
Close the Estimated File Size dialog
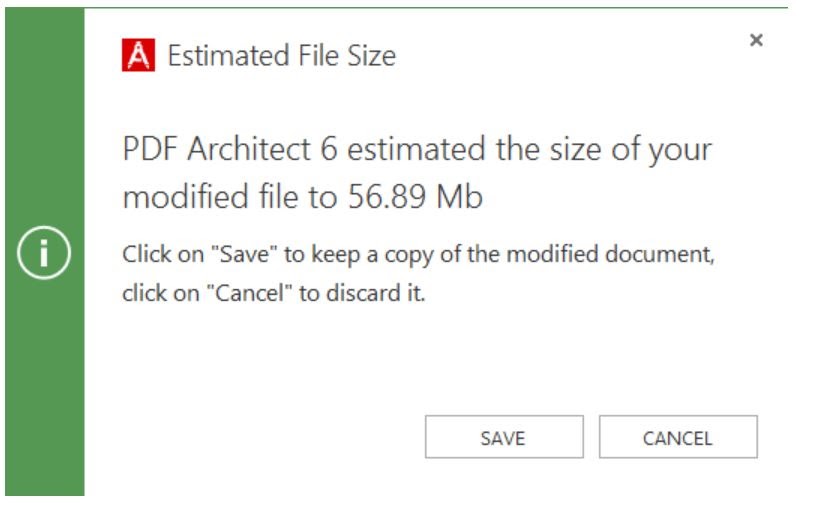pyautogui.click(x=756, y=41)
